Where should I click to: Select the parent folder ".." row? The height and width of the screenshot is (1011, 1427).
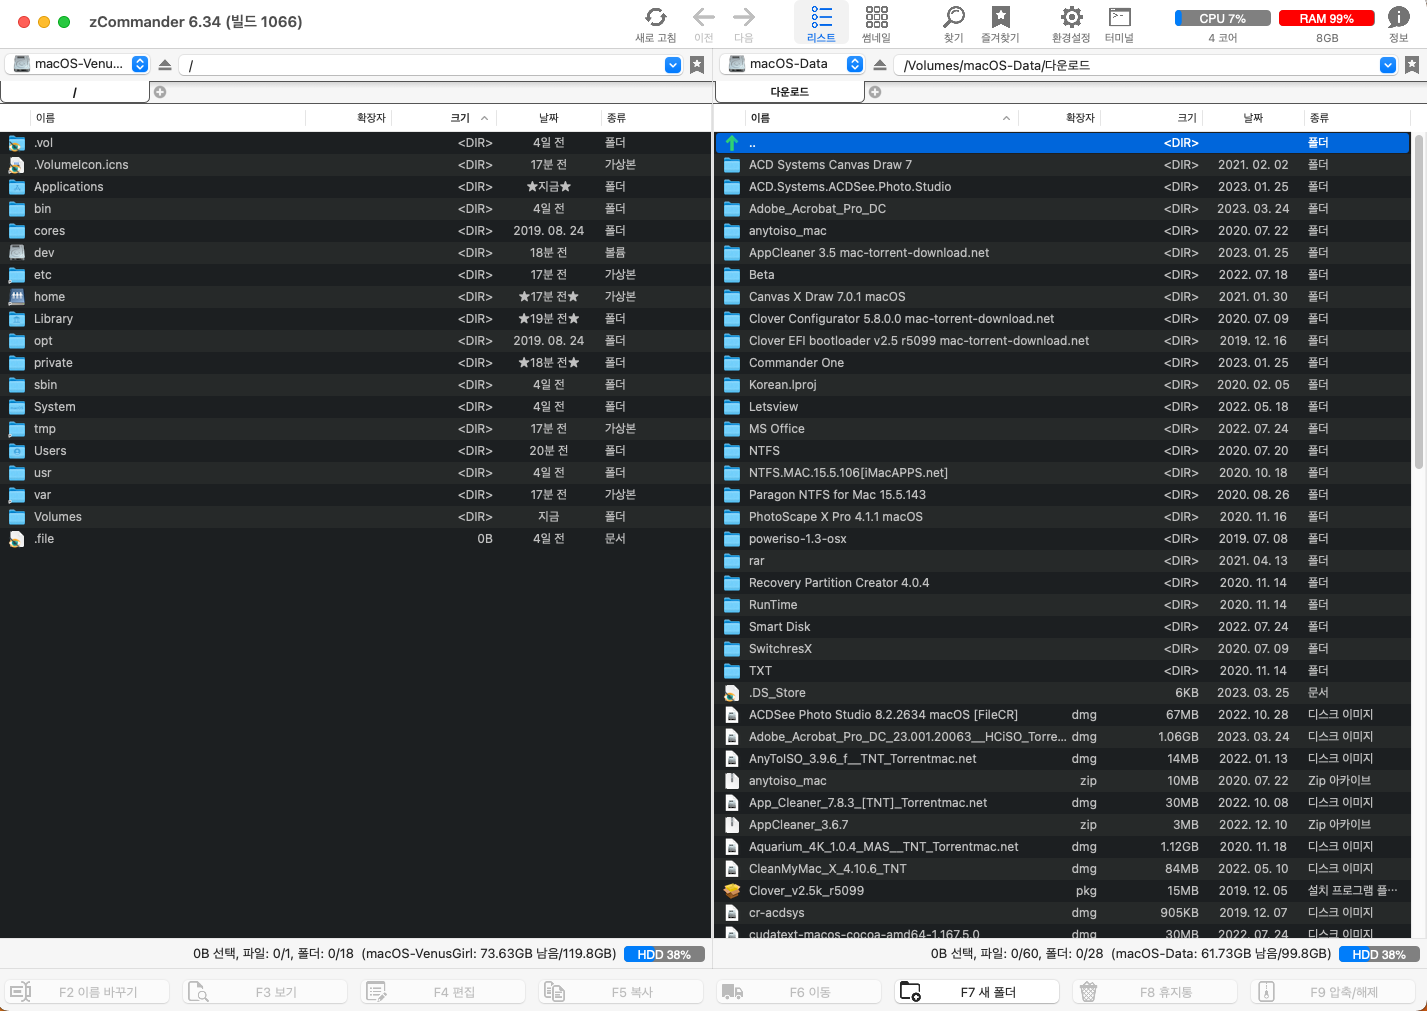[x=1062, y=143]
